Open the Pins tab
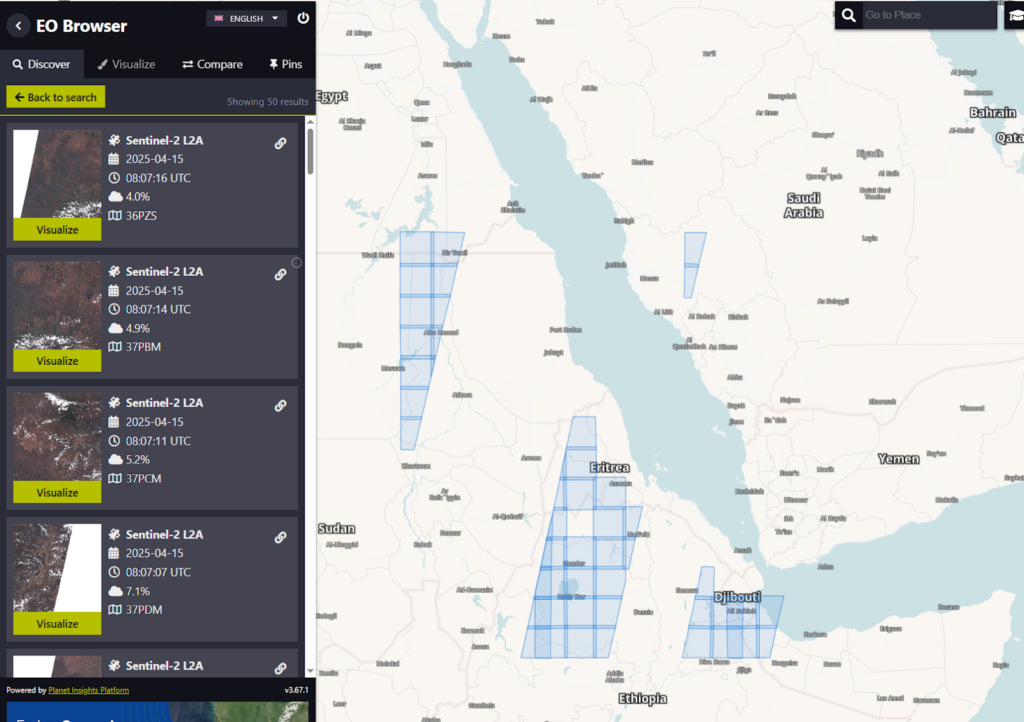 (285, 64)
